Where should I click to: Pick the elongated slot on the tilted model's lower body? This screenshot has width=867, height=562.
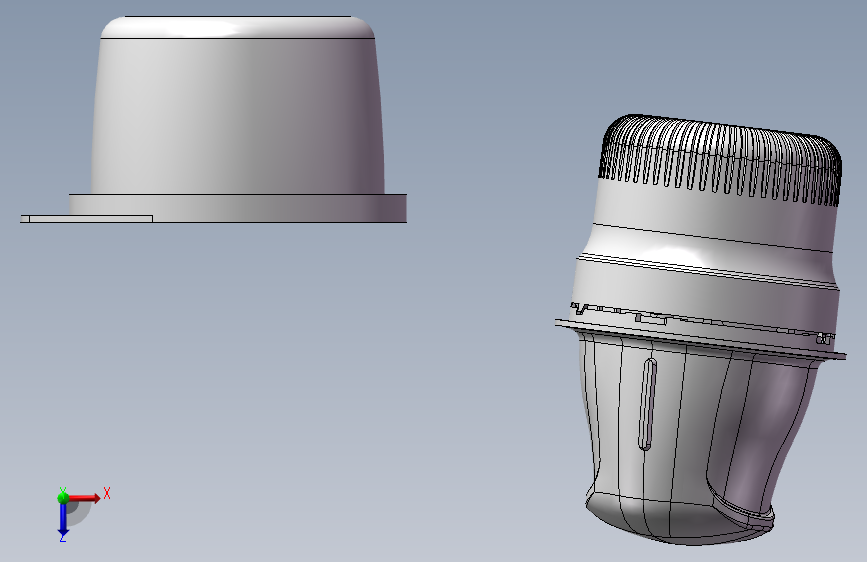(647, 404)
